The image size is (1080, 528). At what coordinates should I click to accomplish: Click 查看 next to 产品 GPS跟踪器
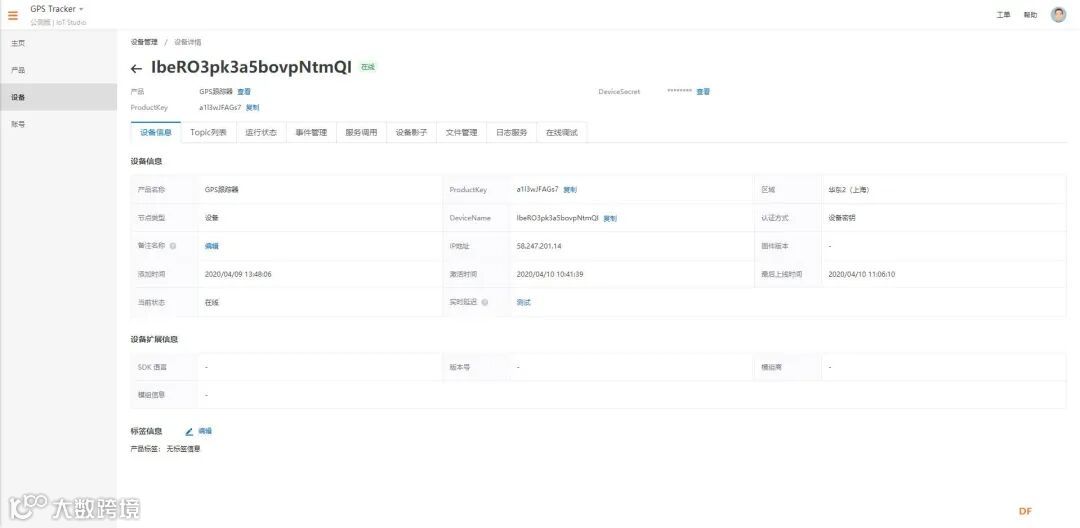pyautogui.click(x=244, y=92)
